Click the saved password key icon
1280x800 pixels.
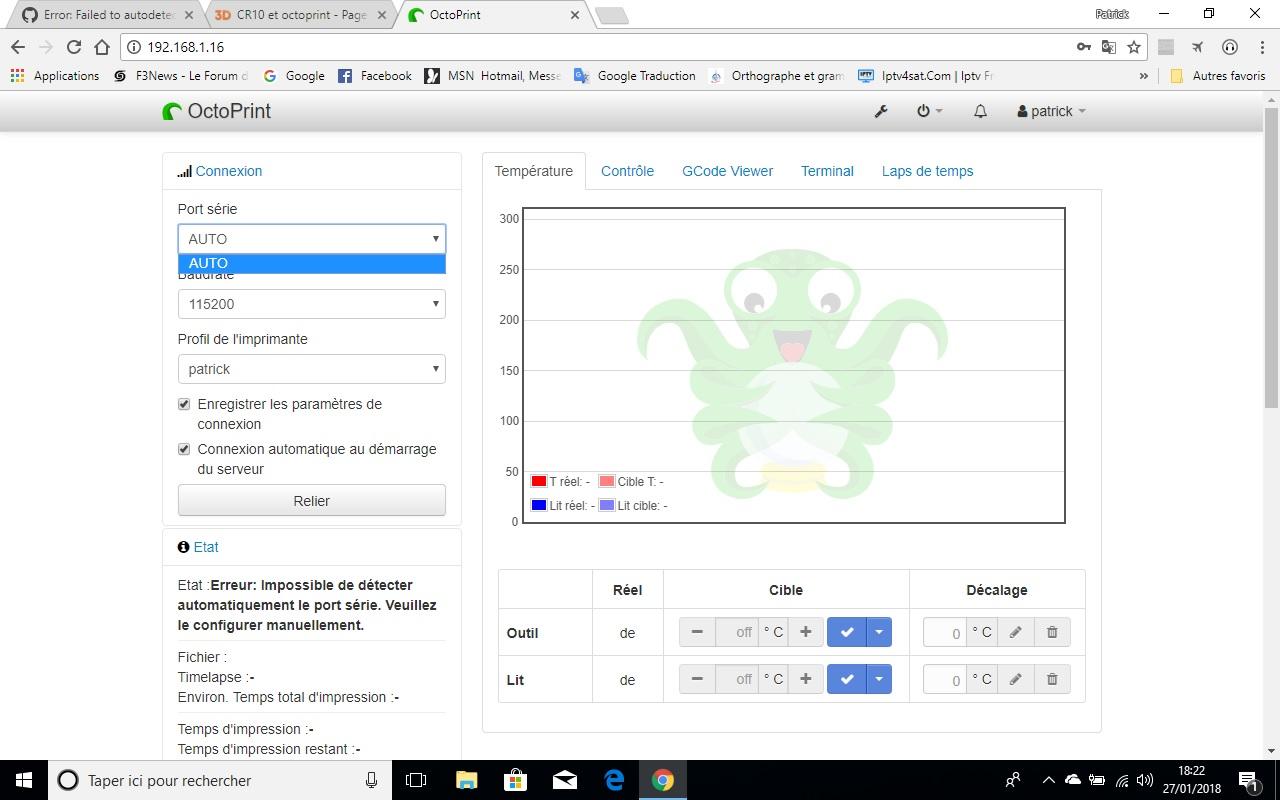[x=1083, y=47]
